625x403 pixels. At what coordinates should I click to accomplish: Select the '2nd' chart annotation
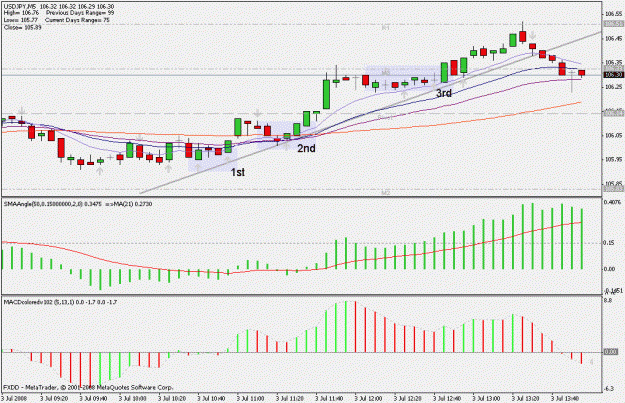306,148
